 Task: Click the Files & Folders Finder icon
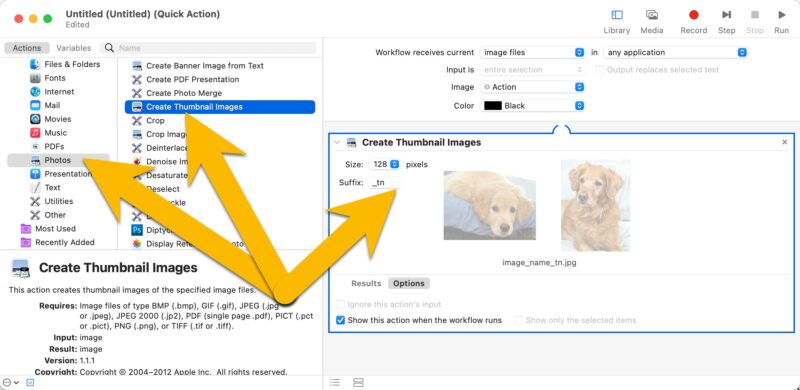pyautogui.click(x=35, y=64)
